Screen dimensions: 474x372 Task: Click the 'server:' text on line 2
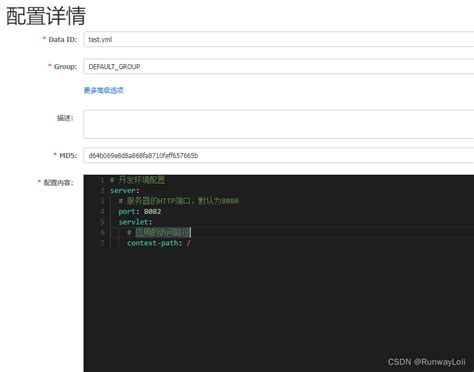coord(125,191)
